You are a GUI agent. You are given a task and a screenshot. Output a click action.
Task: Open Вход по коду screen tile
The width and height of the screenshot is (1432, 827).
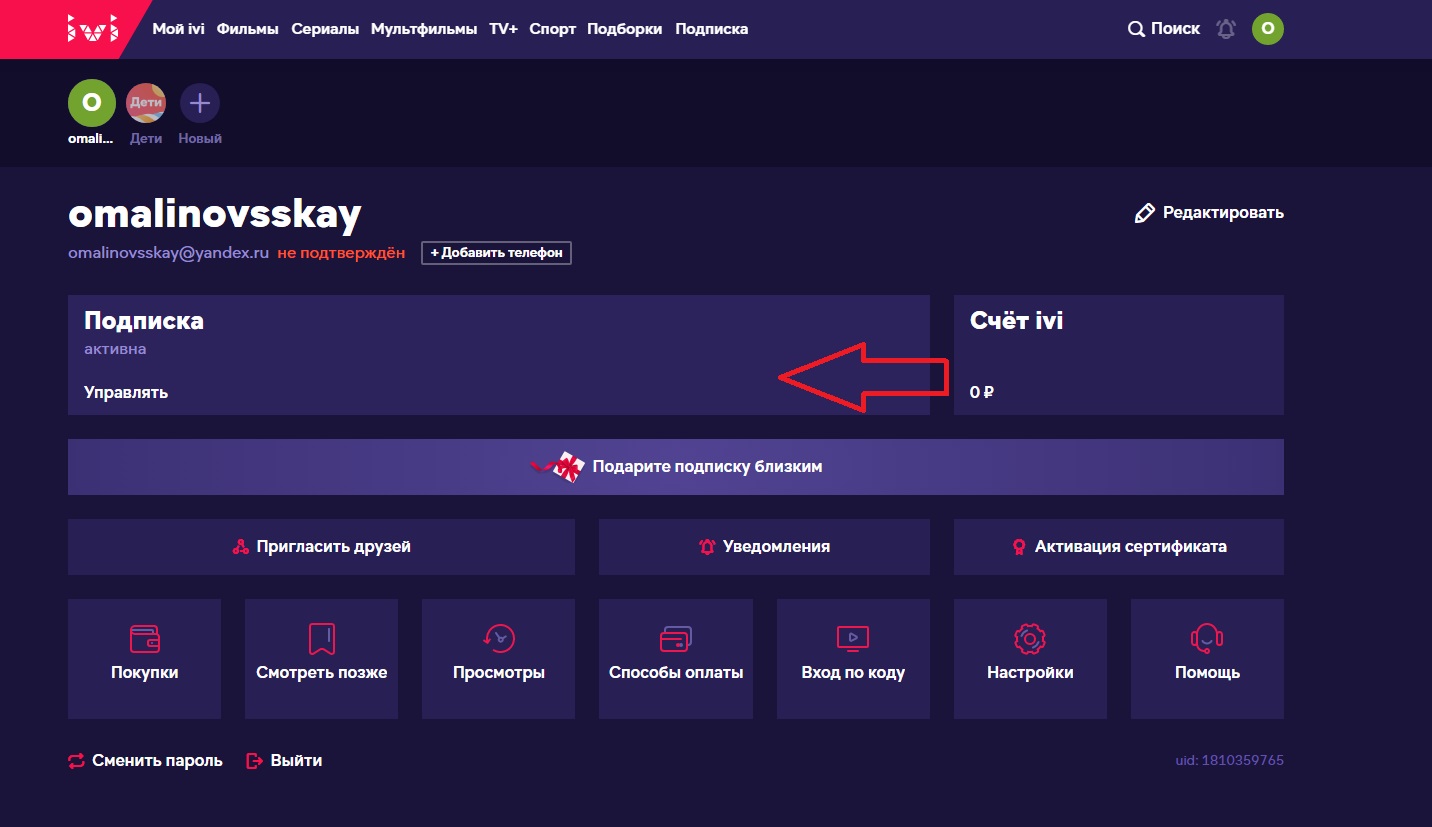(853, 659)
